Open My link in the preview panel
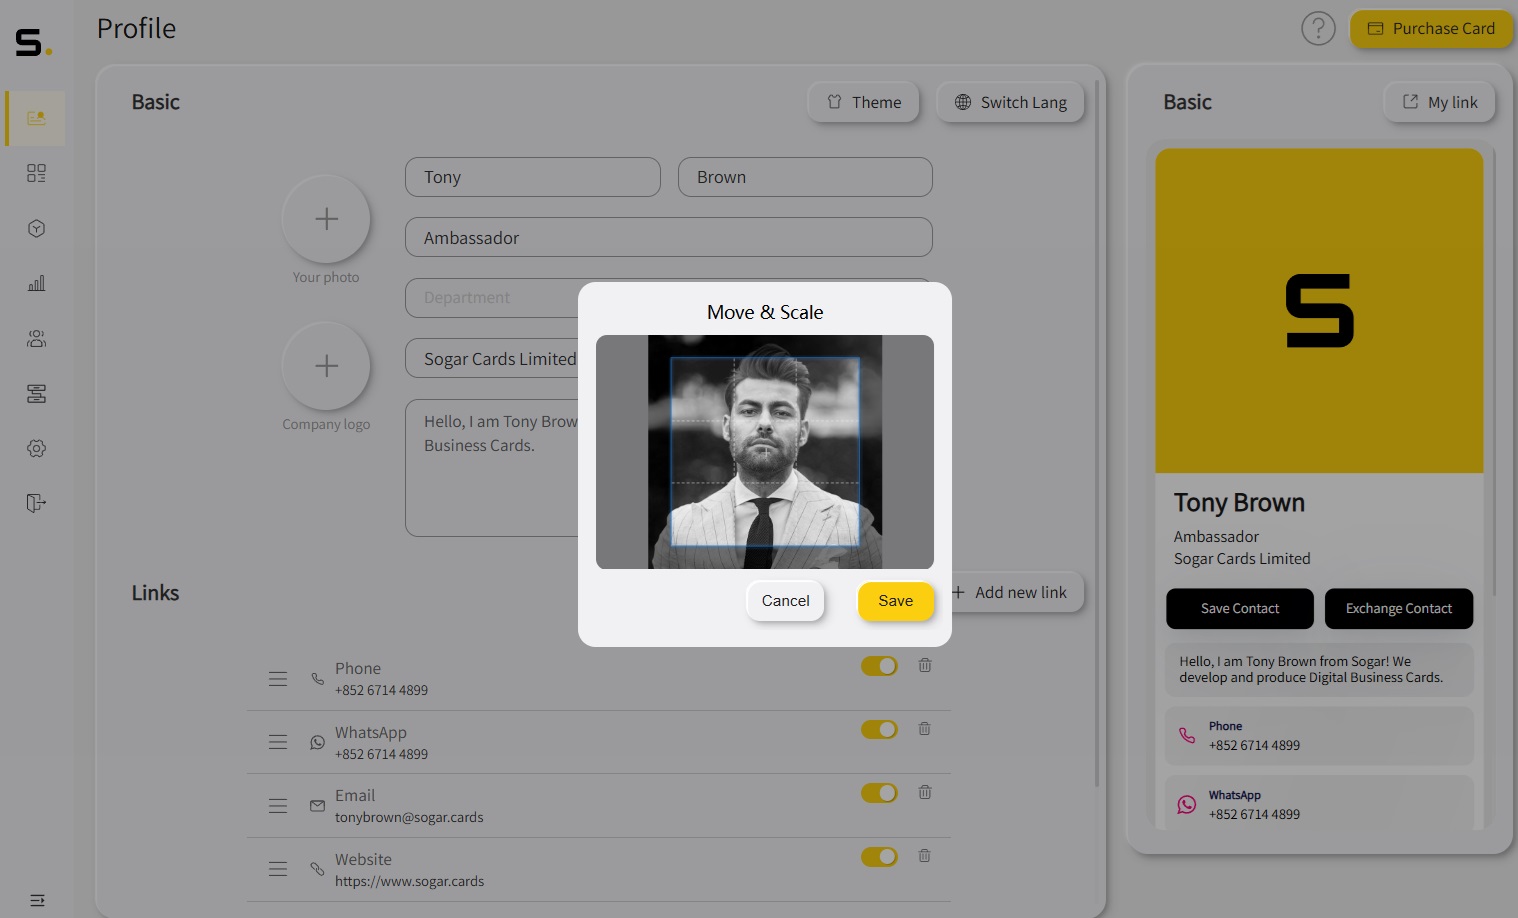1518x918 pixels. pos(1440,102)
